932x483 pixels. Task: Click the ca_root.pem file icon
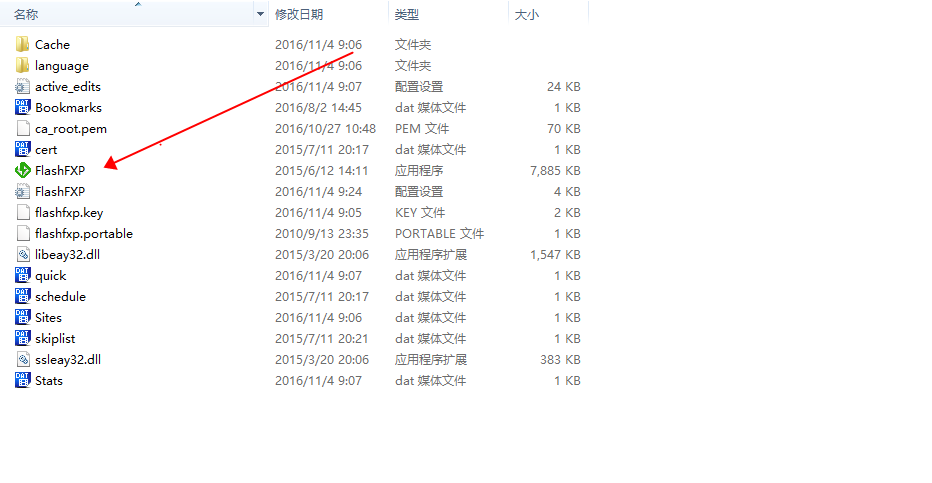click(x=23, y=128)
